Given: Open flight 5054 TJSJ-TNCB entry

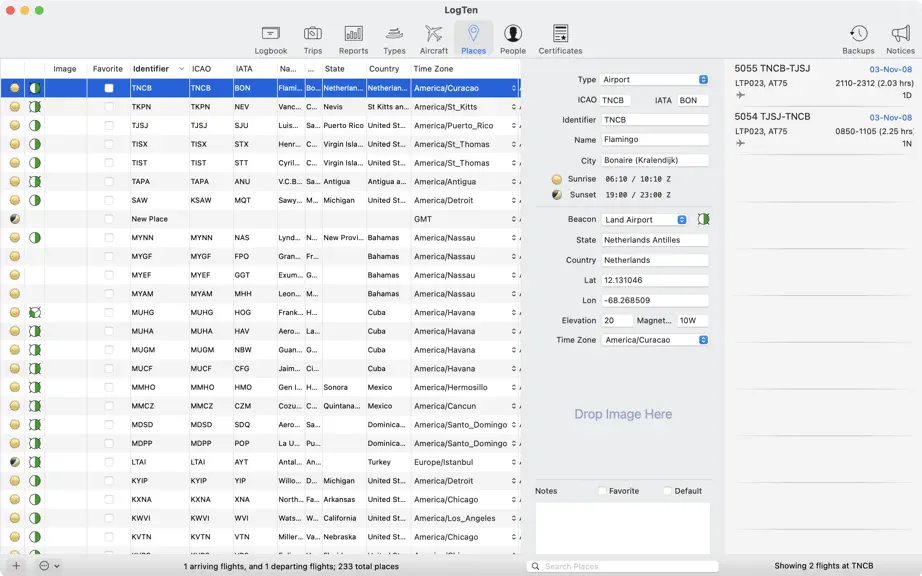Looking at the screenshot, I should point(823,130).
